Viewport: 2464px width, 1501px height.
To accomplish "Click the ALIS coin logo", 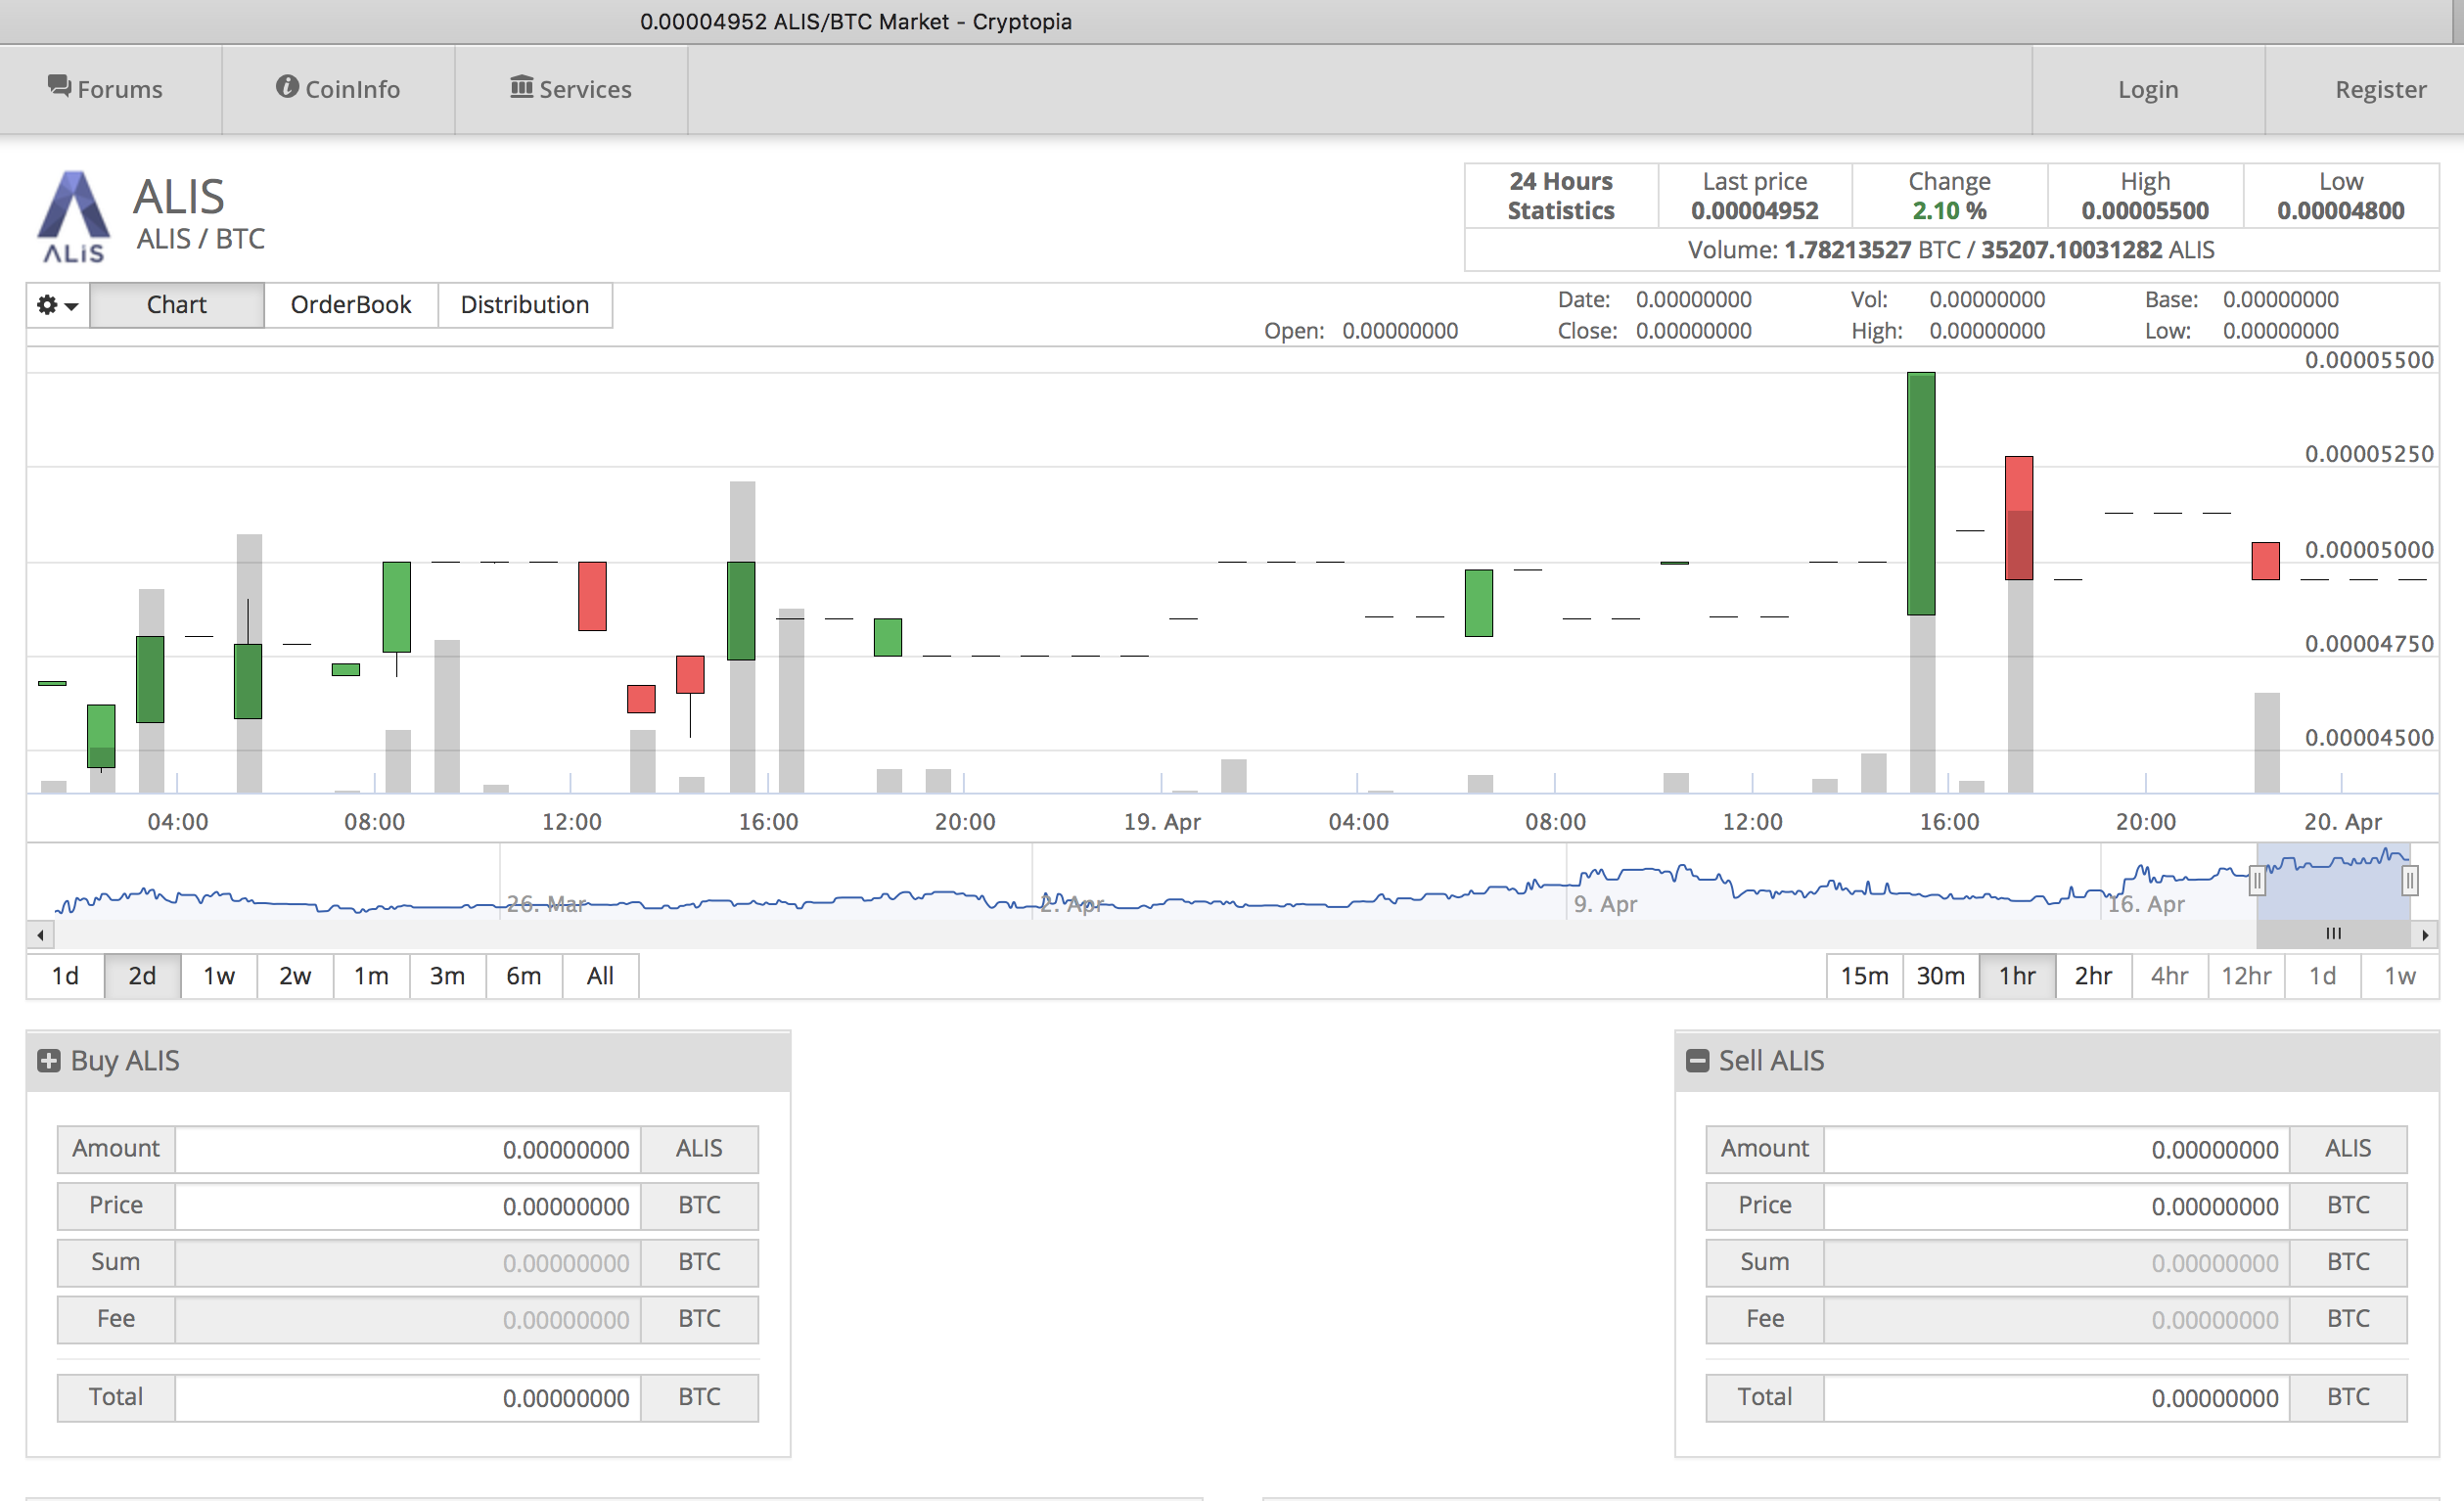I will [73, 216].
